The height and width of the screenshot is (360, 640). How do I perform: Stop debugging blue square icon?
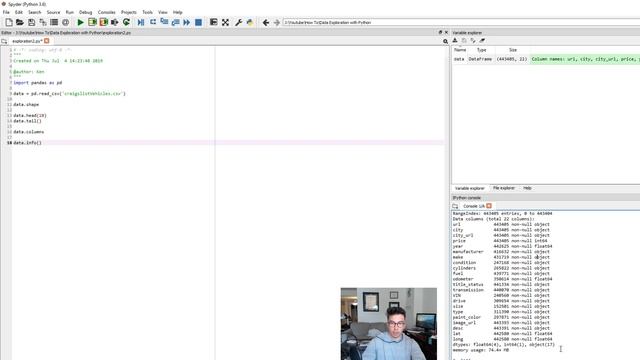coord(198,22)
